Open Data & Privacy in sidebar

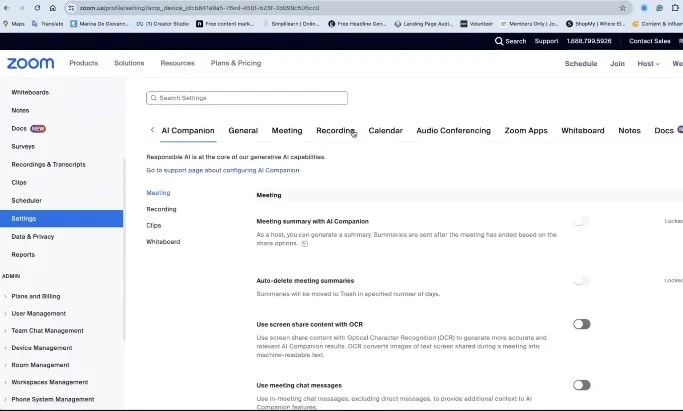click(33, 236)
